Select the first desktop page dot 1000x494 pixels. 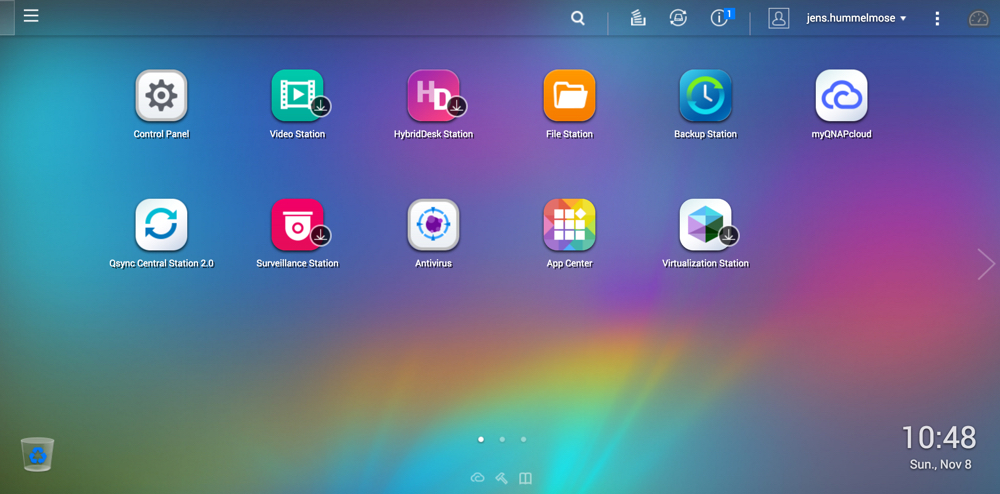481,439
